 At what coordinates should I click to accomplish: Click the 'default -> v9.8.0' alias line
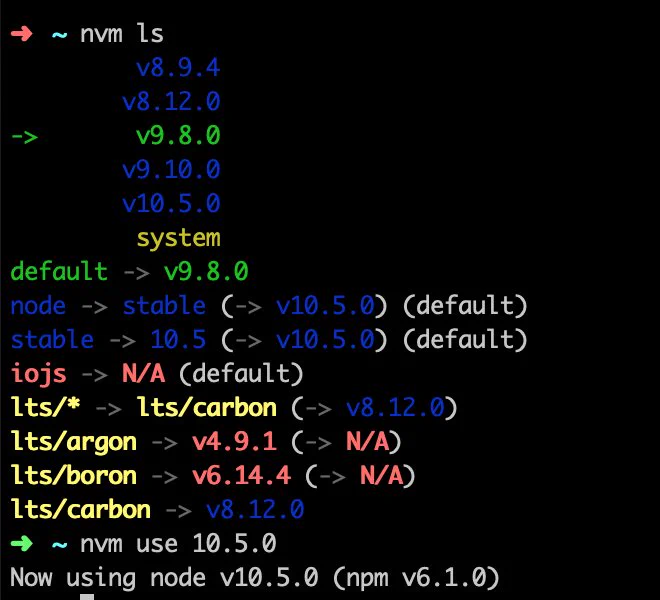click(129, 272)
